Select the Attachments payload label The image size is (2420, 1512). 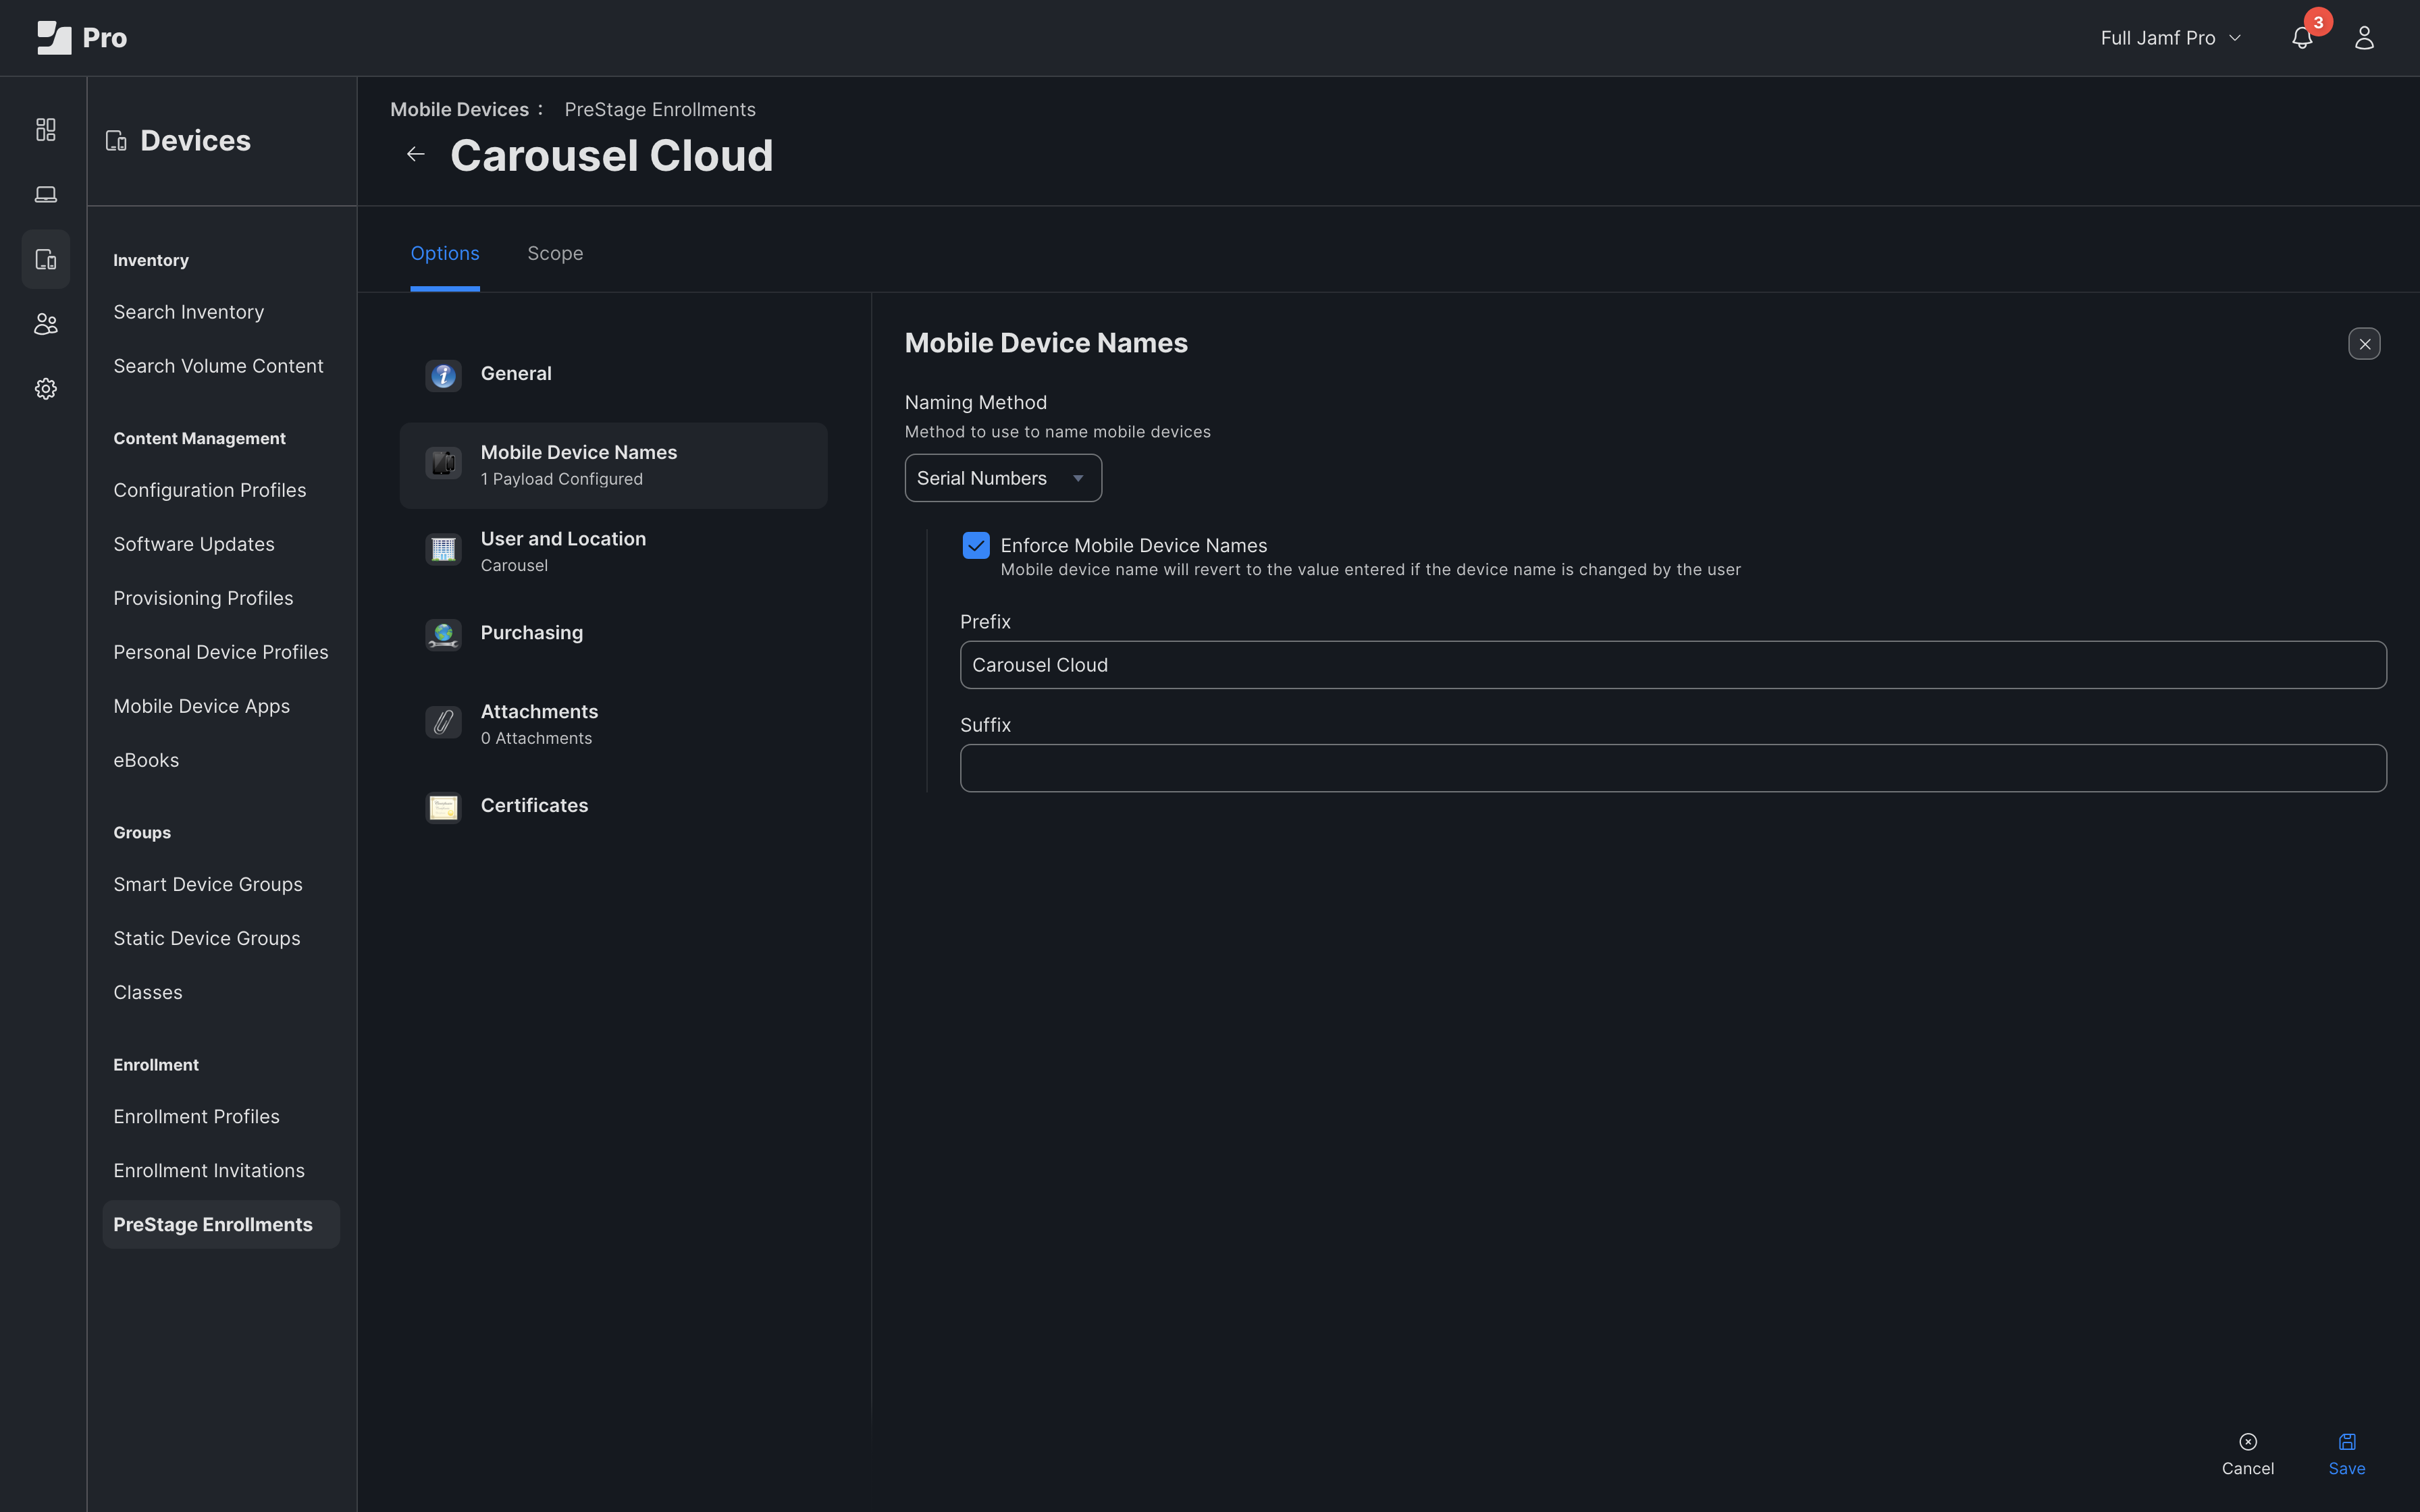(x=539, y=712)
